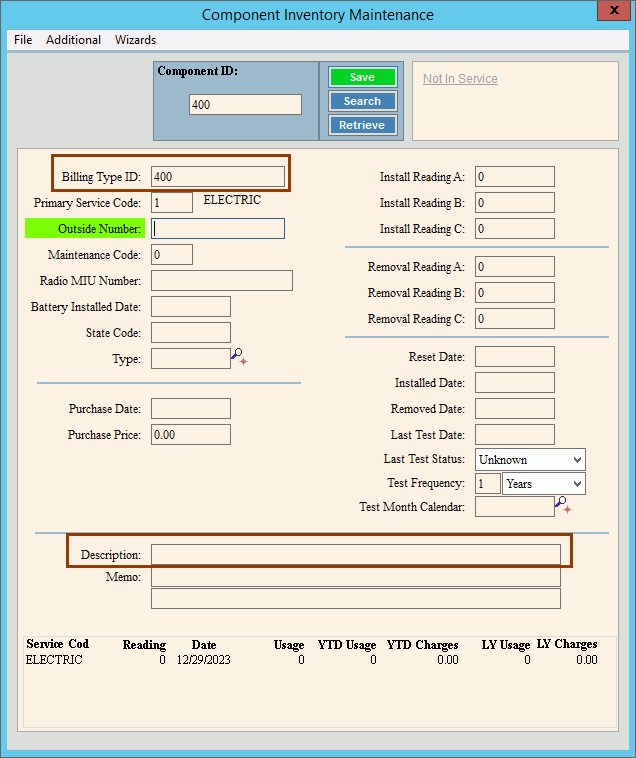Select the Install Reading A field

(514, 177)
